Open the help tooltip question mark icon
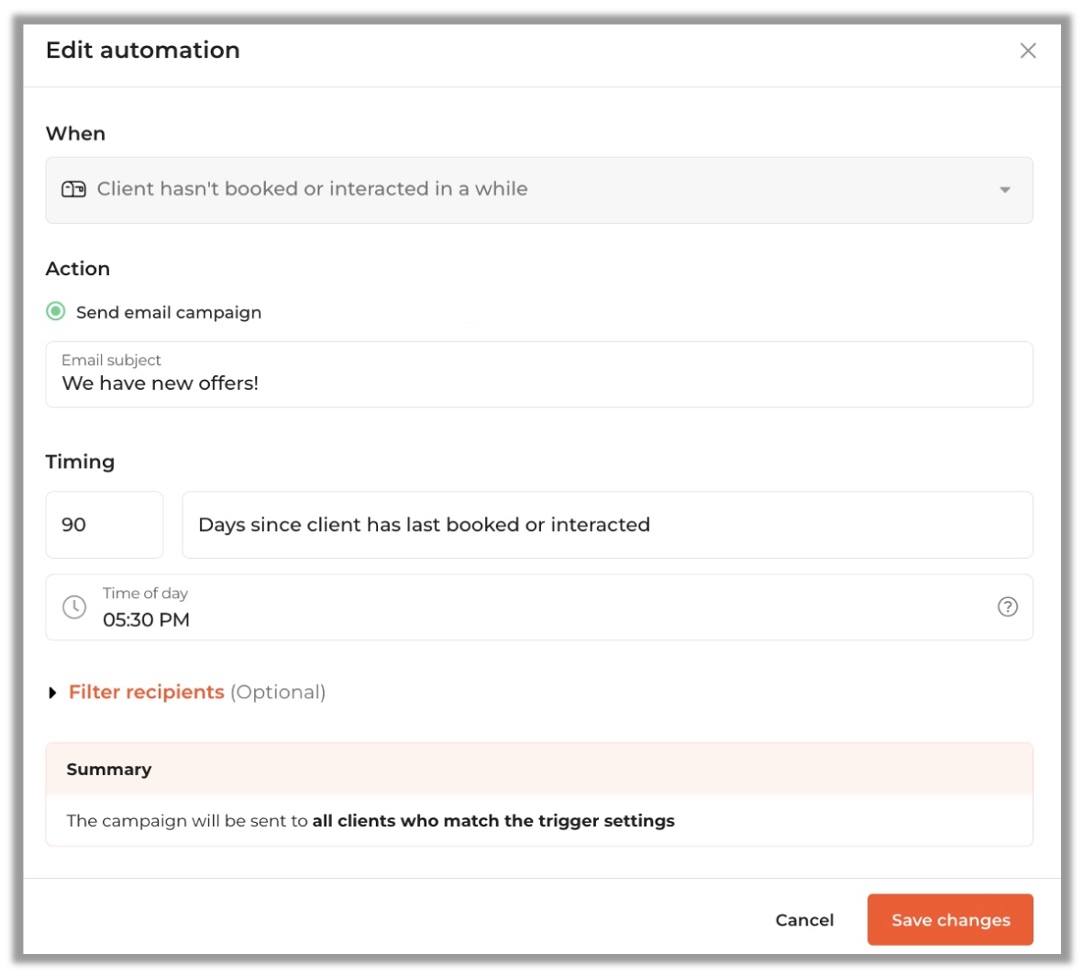This screenshot has width=1084, height=972. point(1007,607)
